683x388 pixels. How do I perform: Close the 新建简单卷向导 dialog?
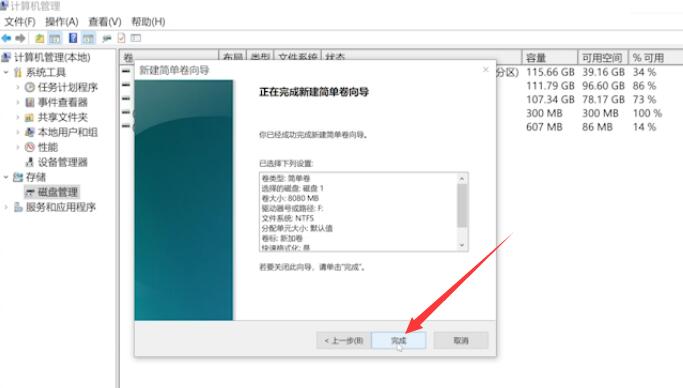486,70
